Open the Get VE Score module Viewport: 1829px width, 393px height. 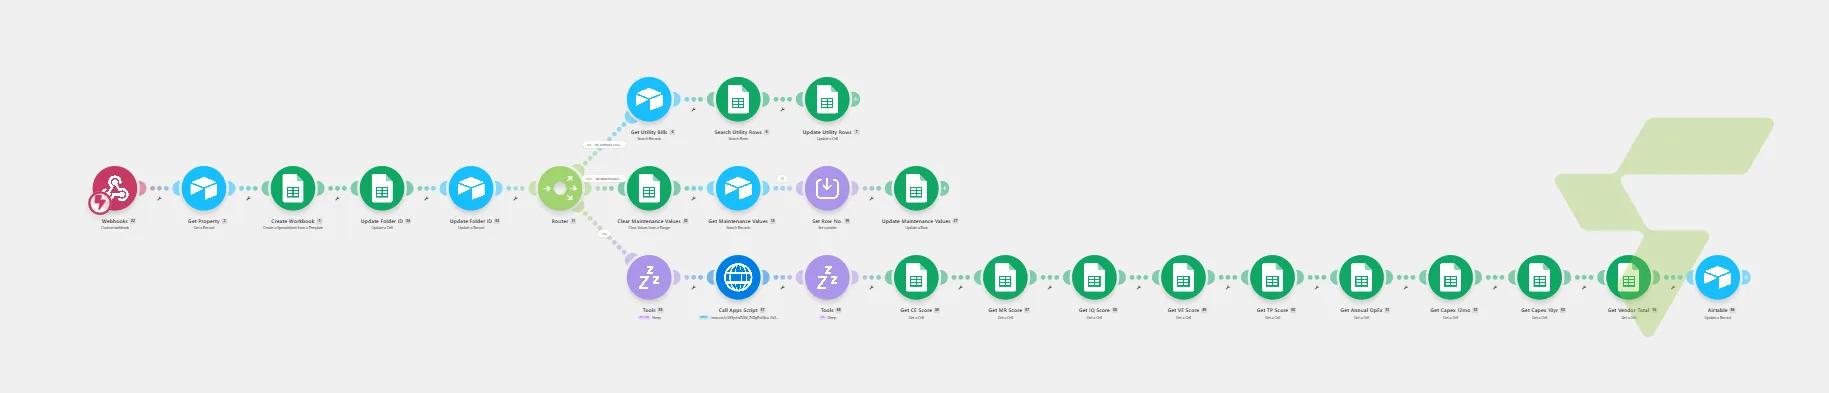tap(1183, 277)
